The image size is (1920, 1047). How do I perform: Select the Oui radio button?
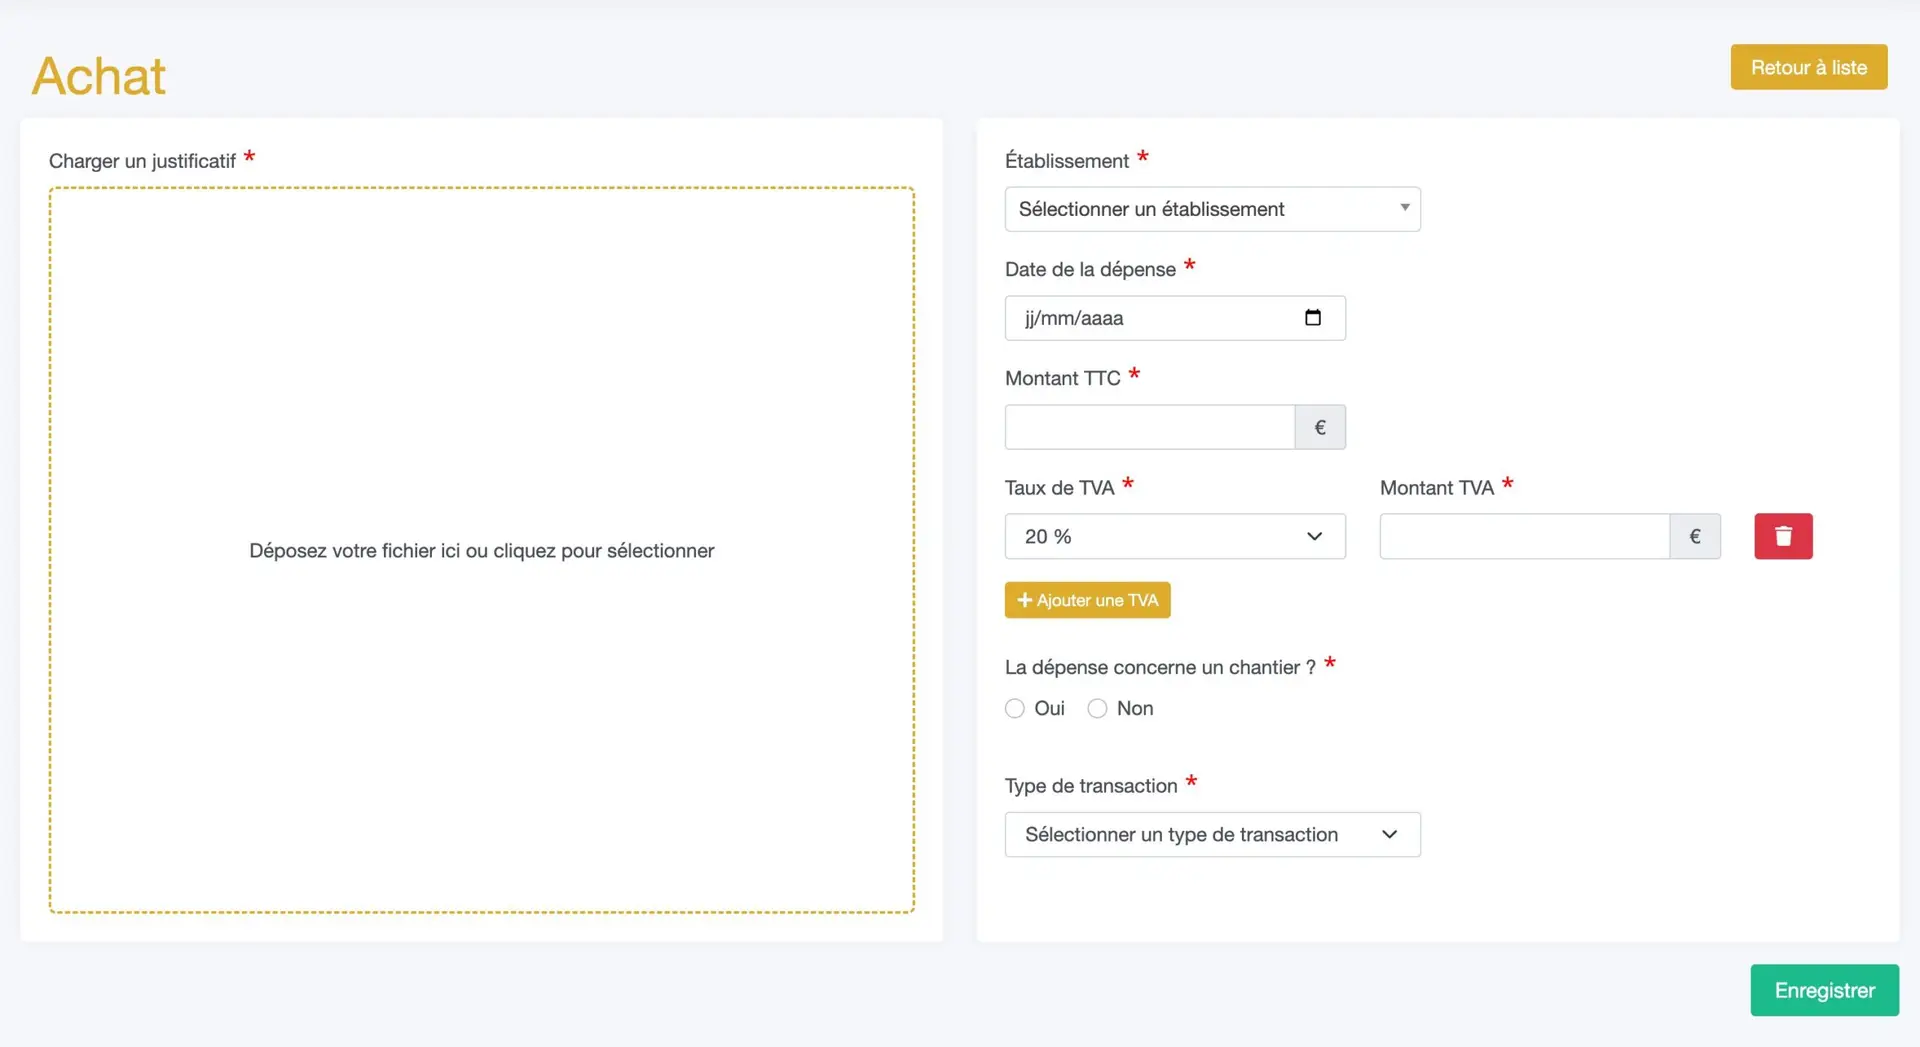point(1015,708)
